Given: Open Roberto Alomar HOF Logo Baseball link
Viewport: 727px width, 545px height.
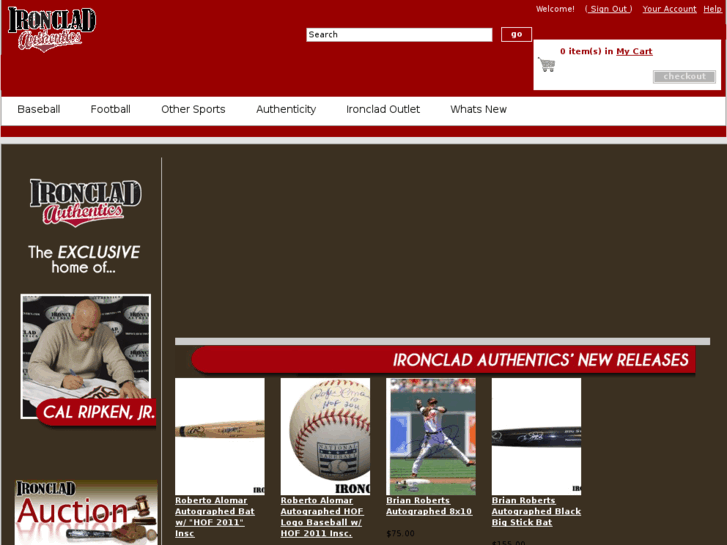Looking at the screenshot, I should pyautogui.click(x=322, y=517).
